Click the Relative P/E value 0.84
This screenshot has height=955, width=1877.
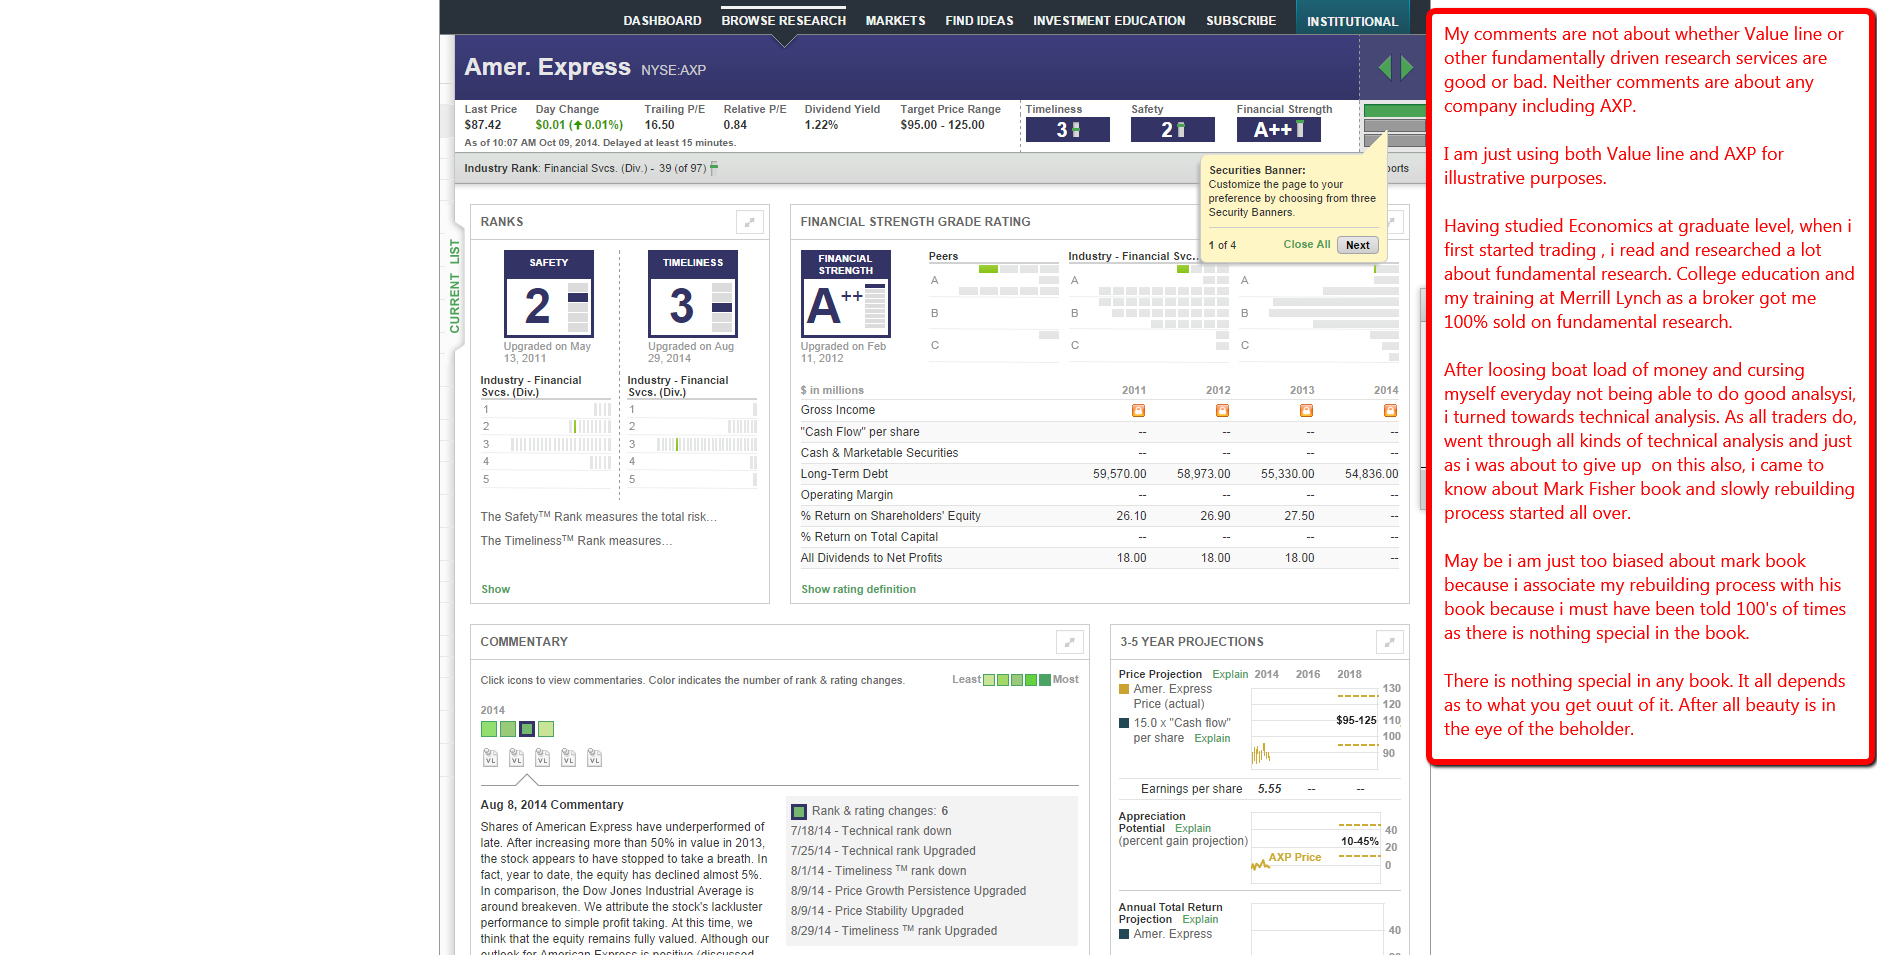click(x=735, y=125)
